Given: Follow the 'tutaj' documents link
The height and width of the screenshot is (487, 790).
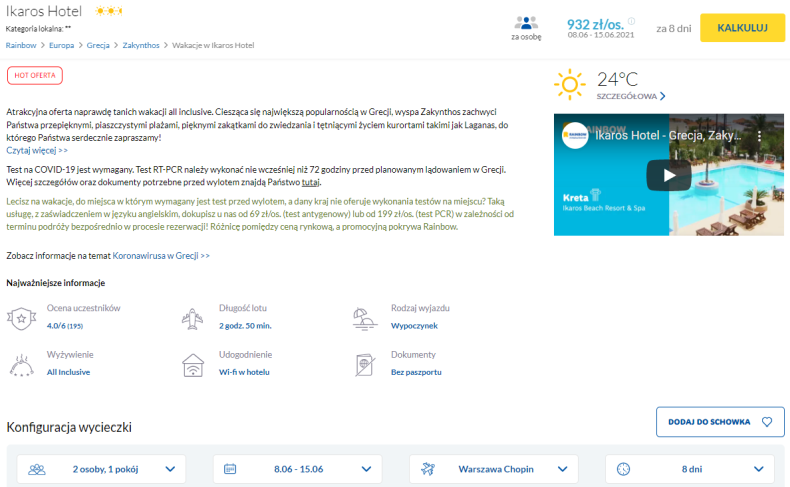Looking at the screenshot, I should tap(310, 182).
